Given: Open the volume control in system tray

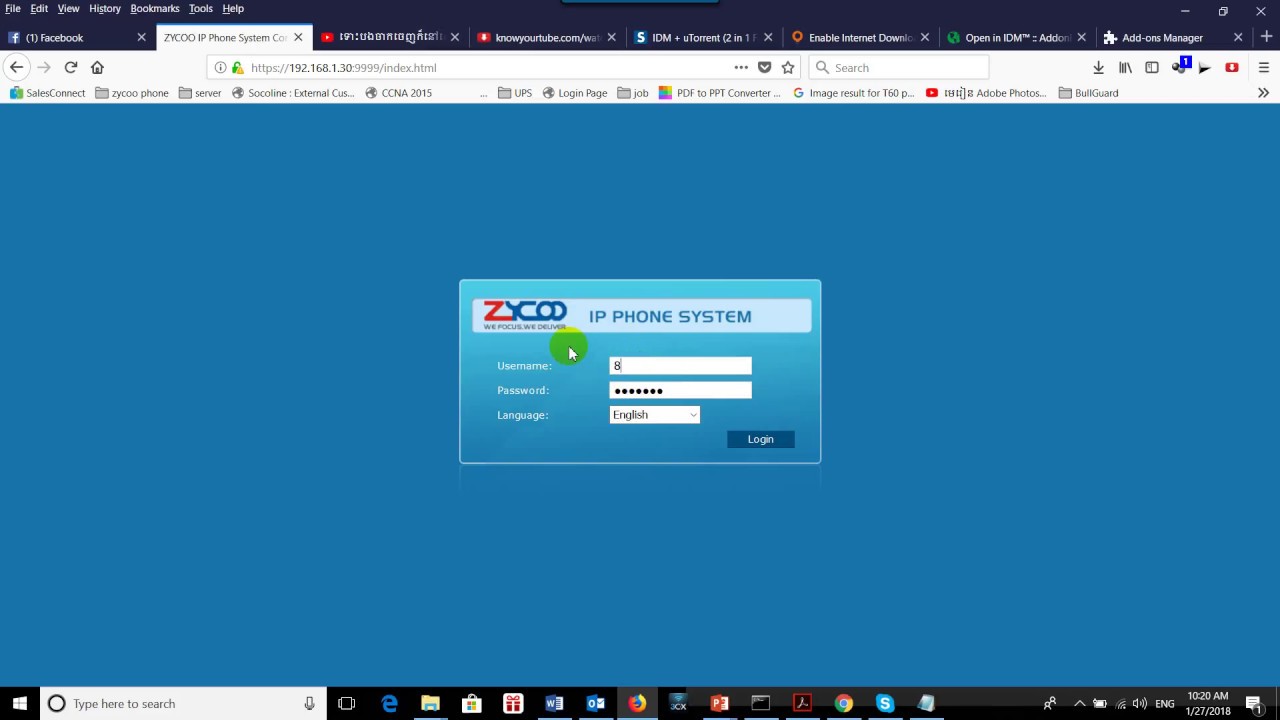Looking at the screenshot, I should 1140,703.
